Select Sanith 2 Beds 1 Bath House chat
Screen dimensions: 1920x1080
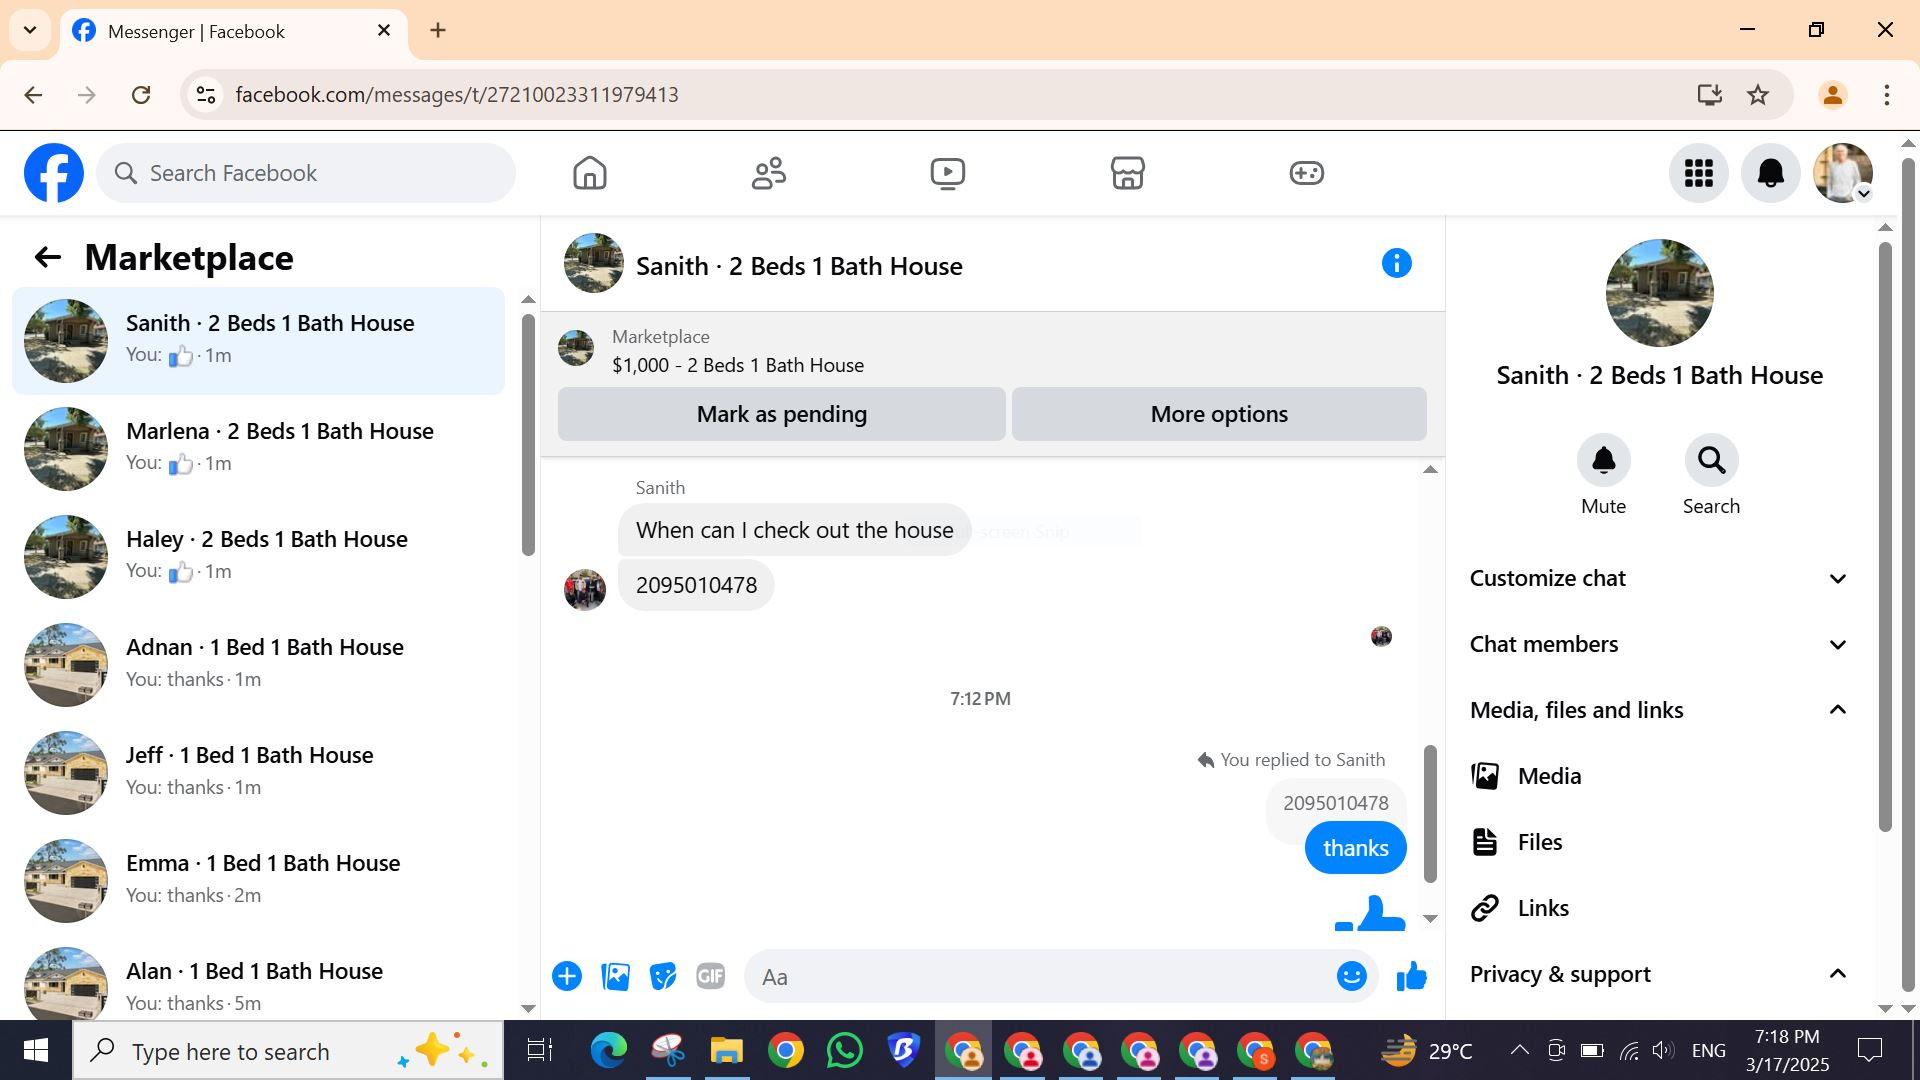pyautogui.click(x=258, y=341)
